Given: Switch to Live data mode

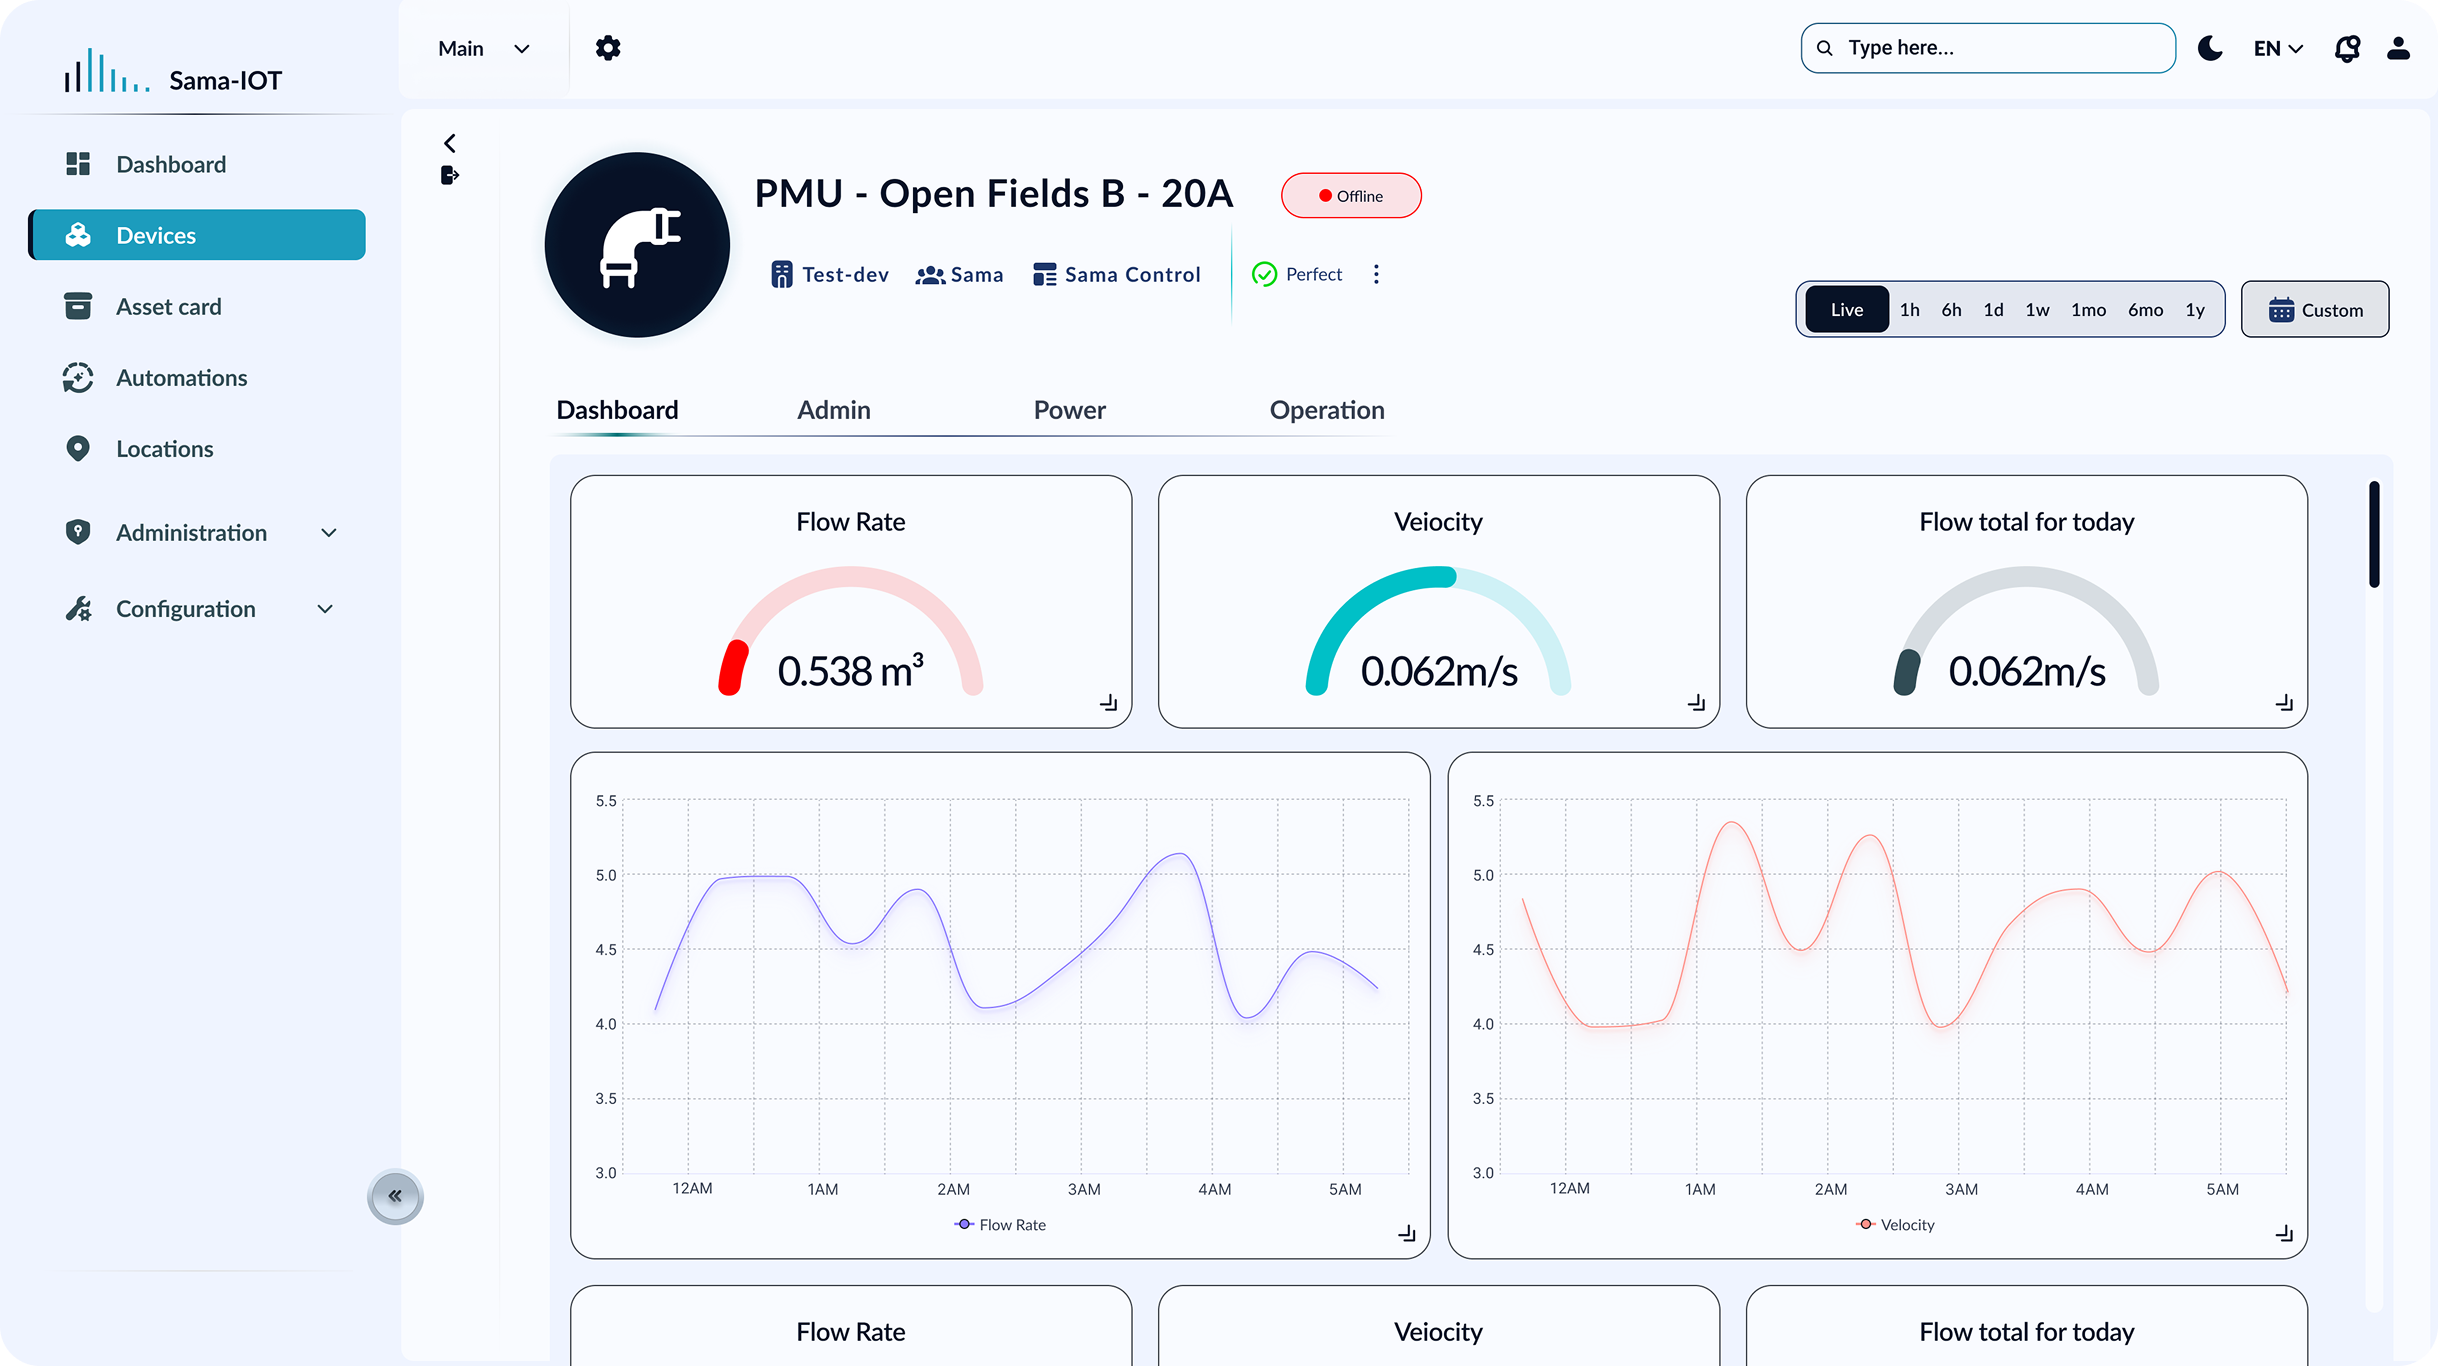Looking at the screenshot, I should [x=1846, y=309].
